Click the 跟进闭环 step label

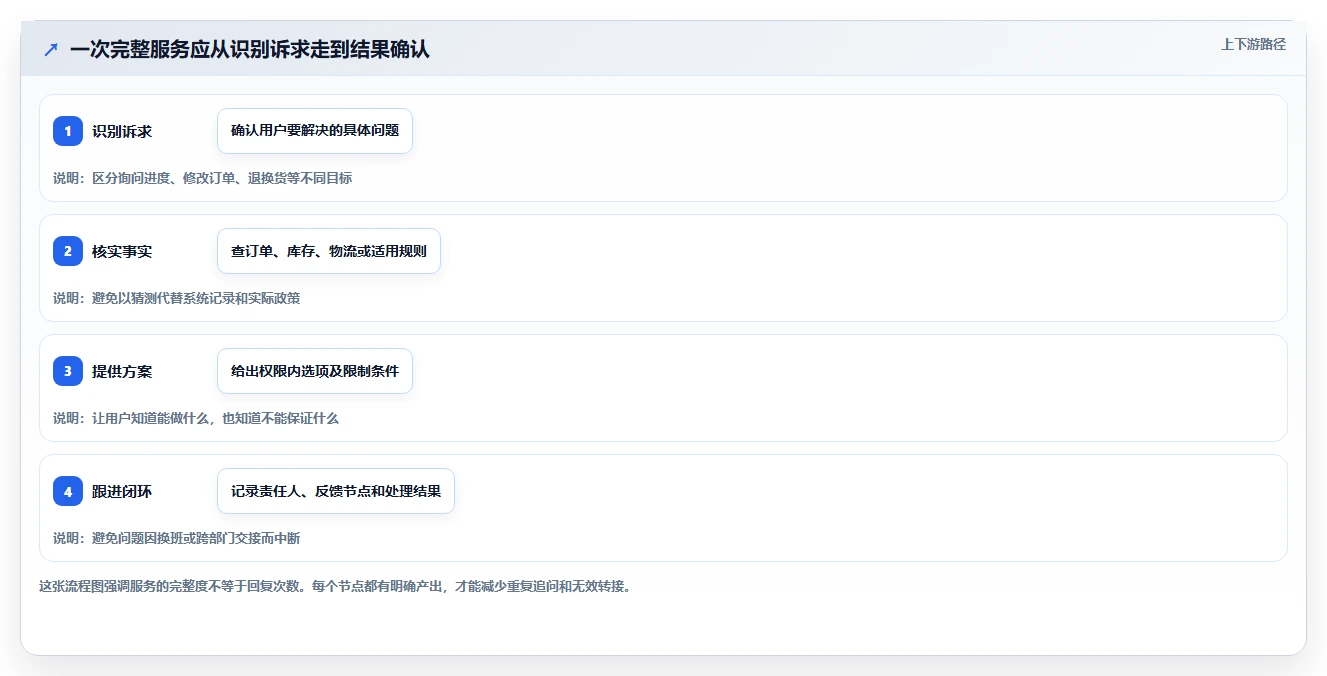122,491
